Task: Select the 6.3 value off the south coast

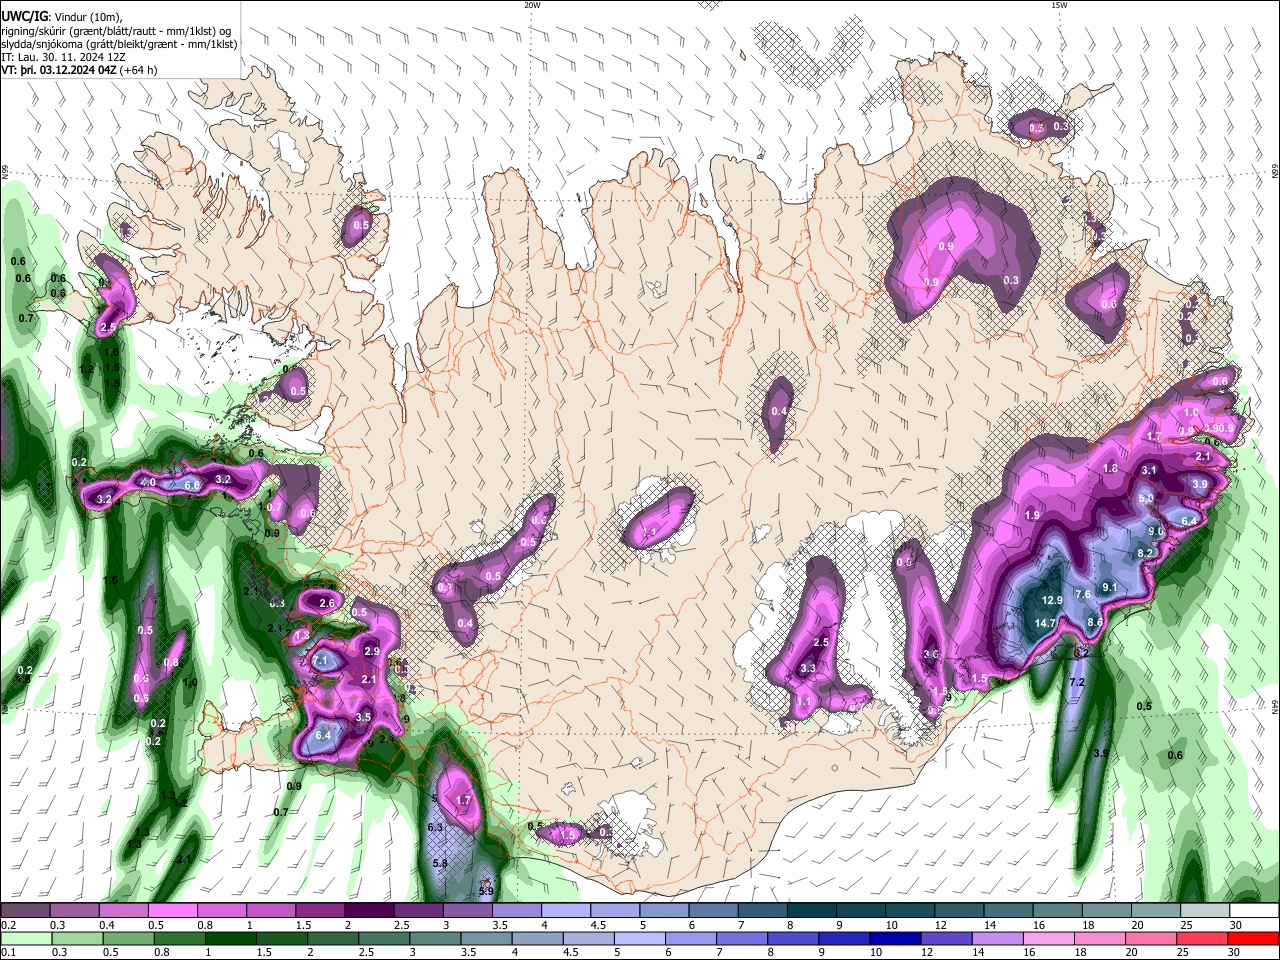Action: click(x=435, y=828)
